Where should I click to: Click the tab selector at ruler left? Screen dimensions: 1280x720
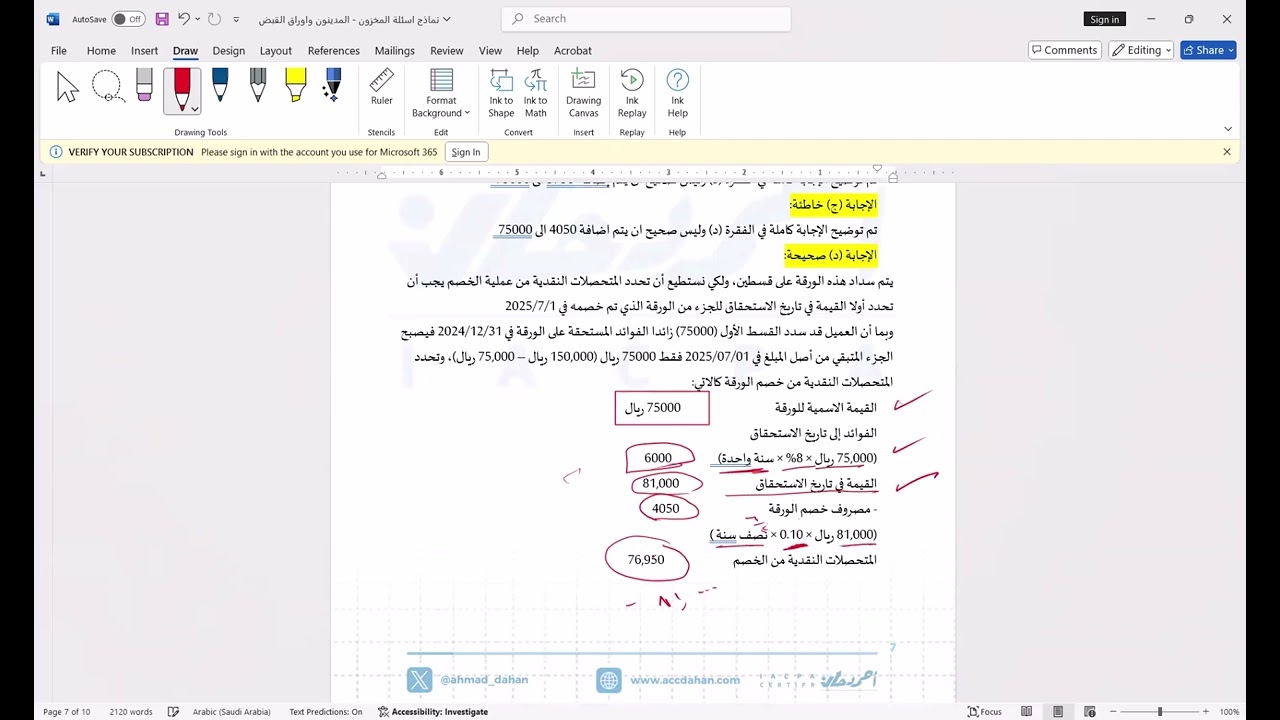pyautogui.click(x=42, y=174)
